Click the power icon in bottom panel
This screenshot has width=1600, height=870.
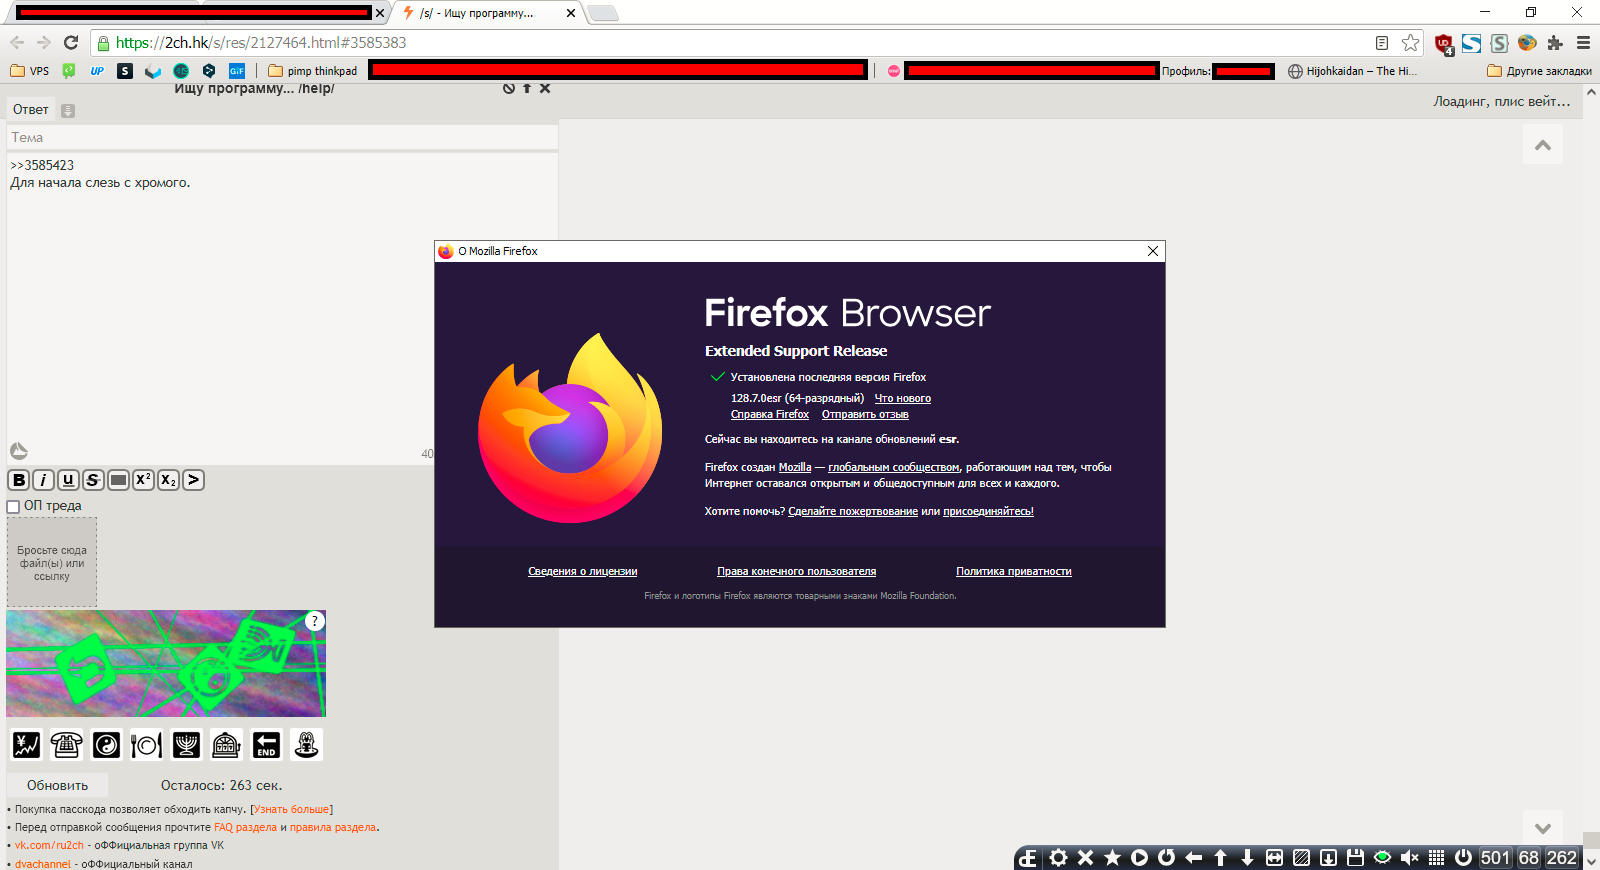(x=1463, y=858)
